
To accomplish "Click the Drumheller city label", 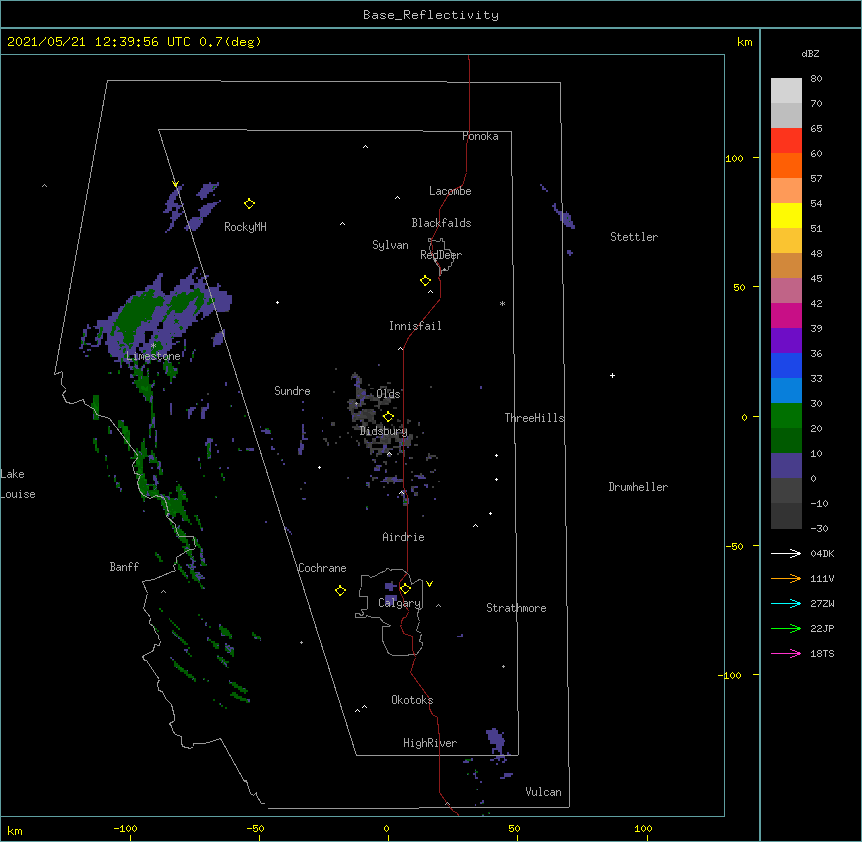I will tap(638, 487).
